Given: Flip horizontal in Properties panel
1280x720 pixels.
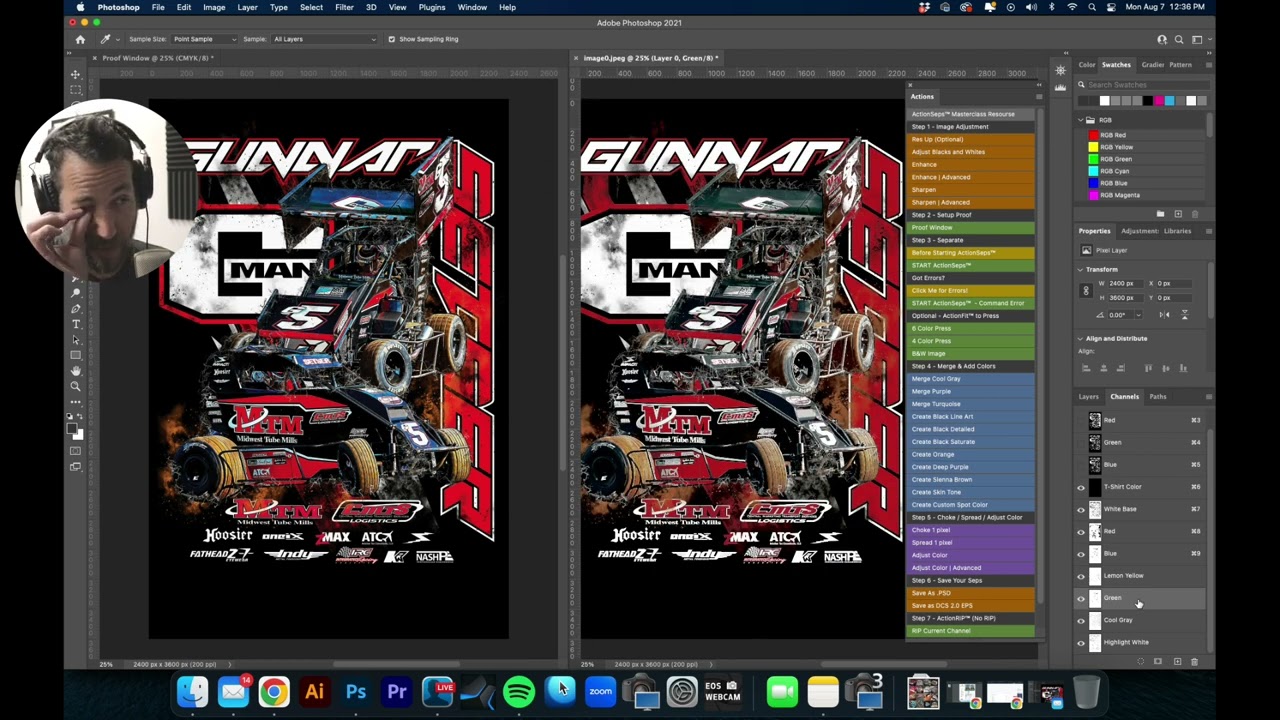Looking at the screenshot, I should tap(1164, 315).
